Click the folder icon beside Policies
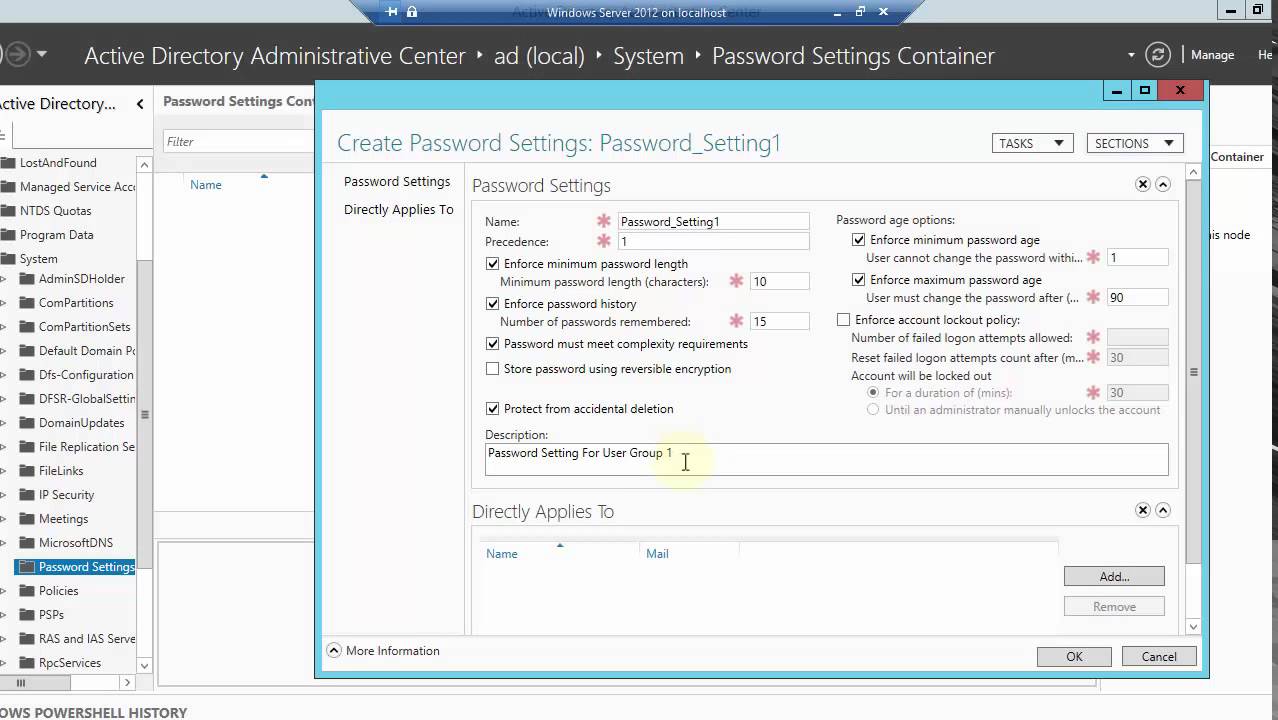The height and width of the screenshot is (720, 1278). tap(27, 591)
